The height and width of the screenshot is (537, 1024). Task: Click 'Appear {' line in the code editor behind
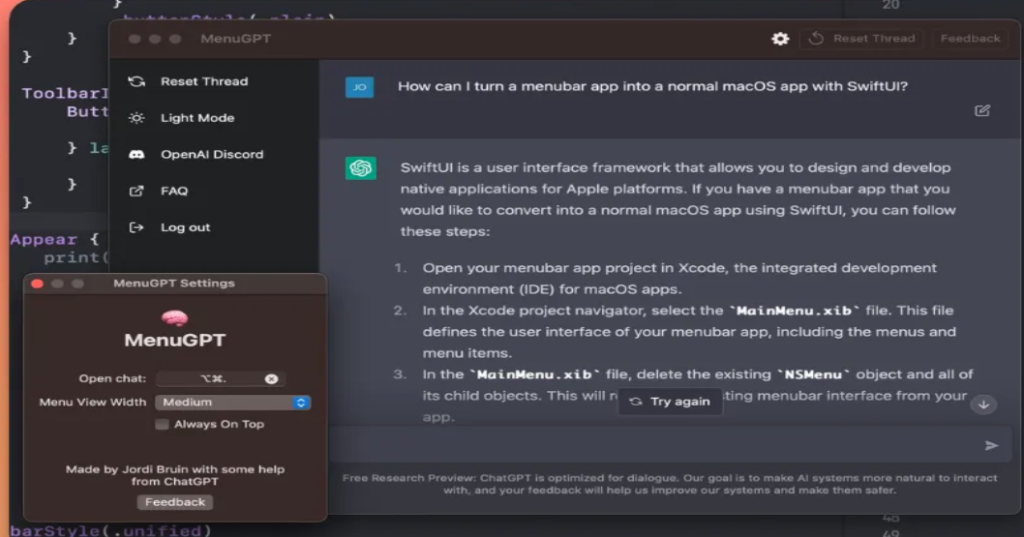point(54,239)
